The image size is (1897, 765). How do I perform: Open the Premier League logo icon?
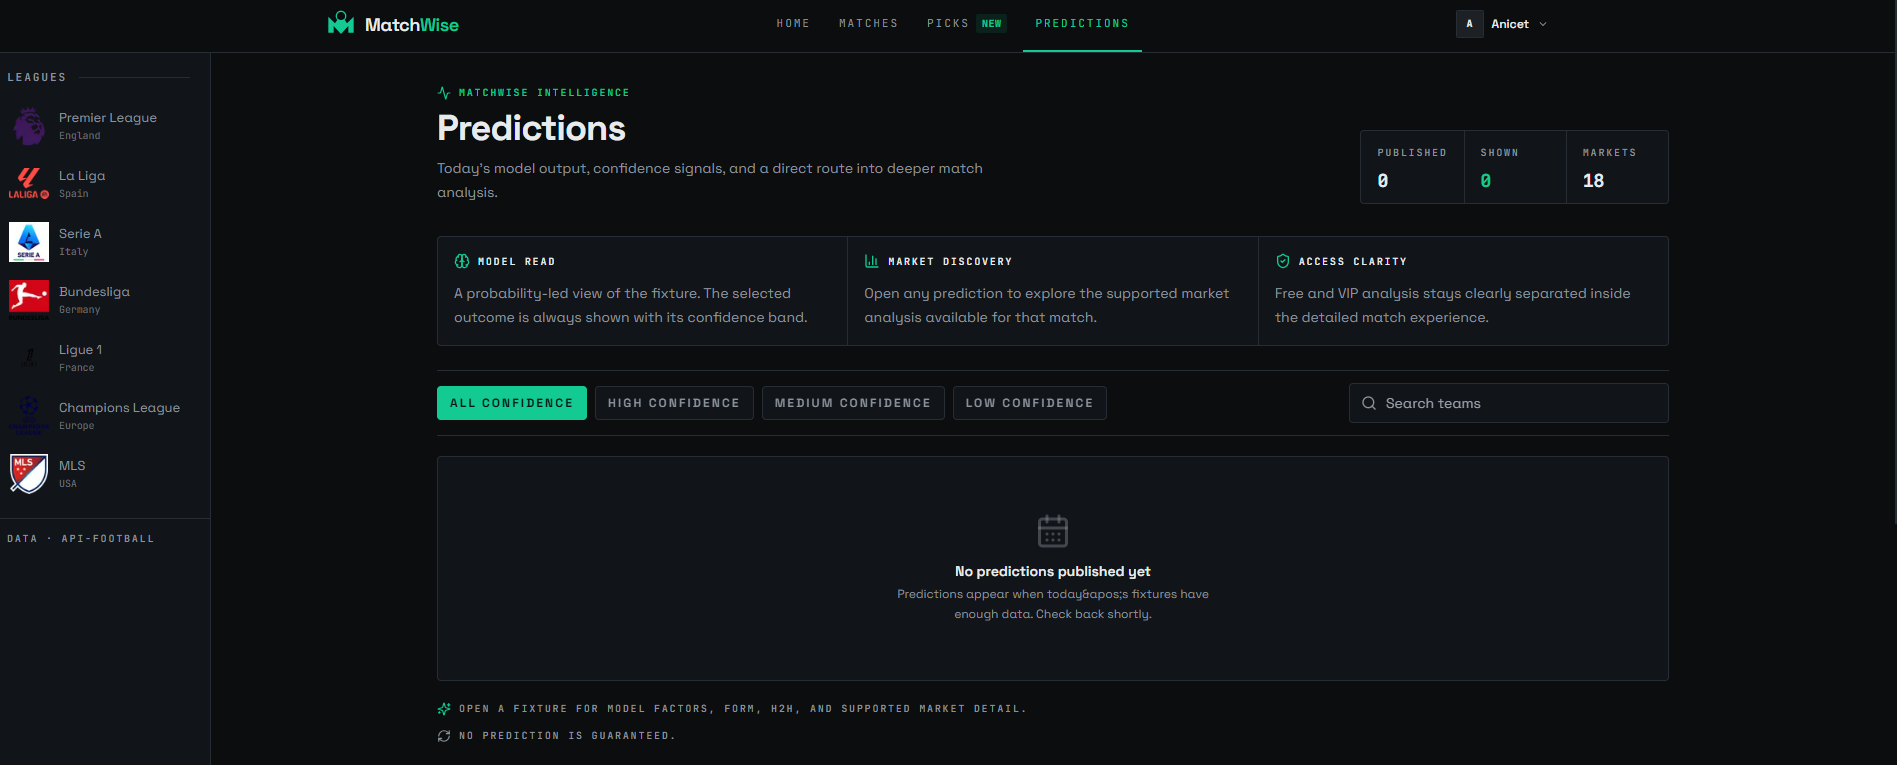pos(29,126)
